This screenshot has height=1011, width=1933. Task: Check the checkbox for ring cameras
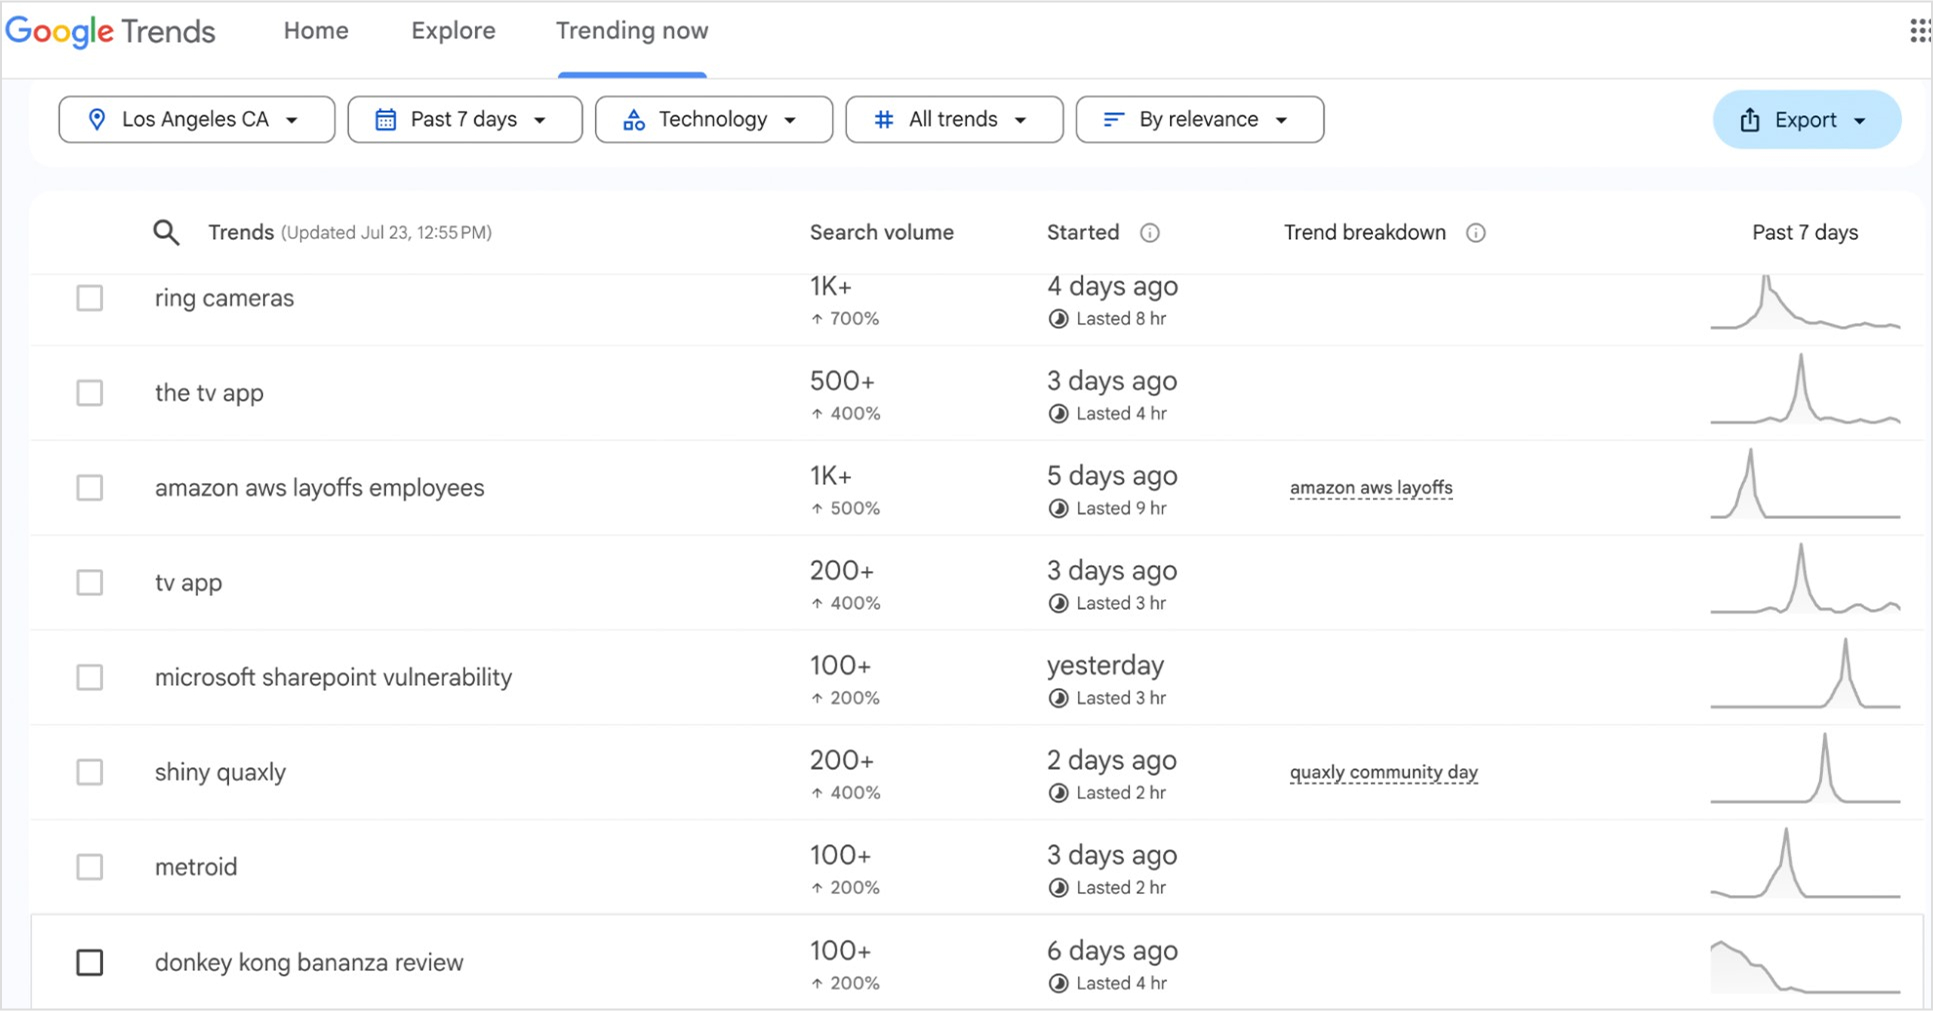(89, 297)
